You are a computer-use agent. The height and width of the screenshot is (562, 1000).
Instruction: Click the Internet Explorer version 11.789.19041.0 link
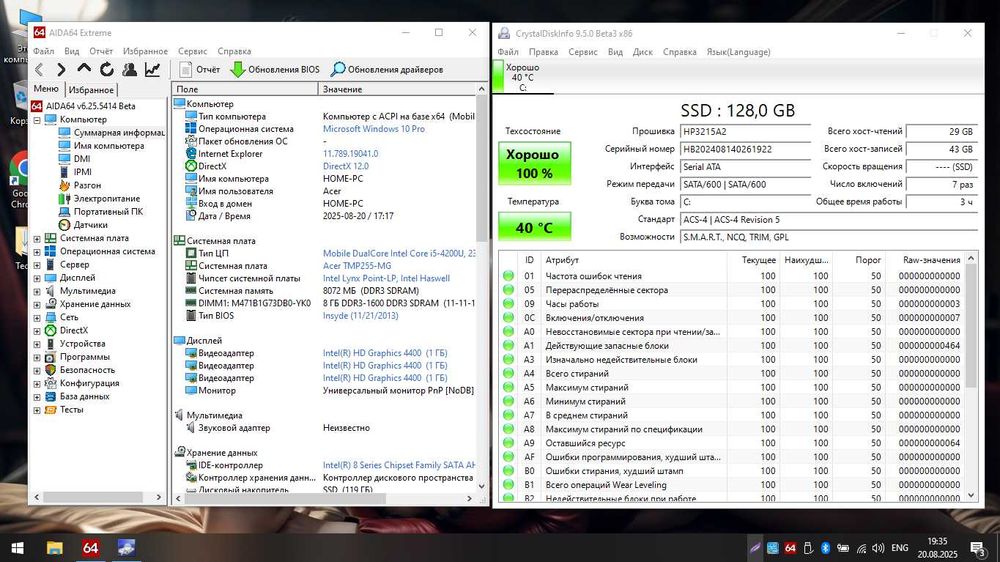pos(350,154)
